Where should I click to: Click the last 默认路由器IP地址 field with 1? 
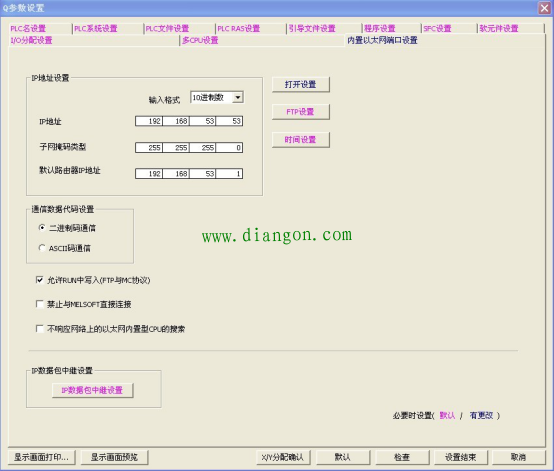point(229,174)
